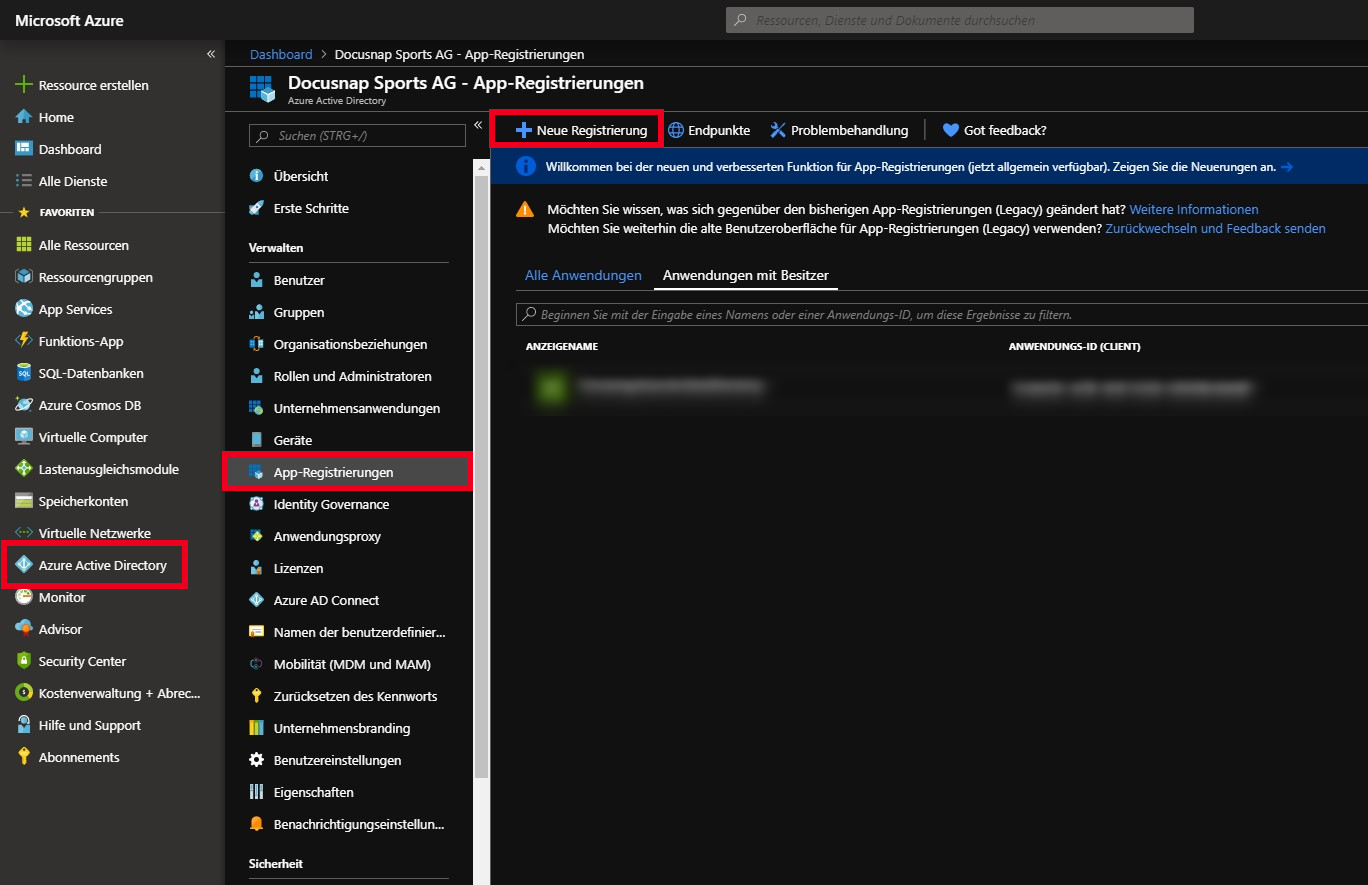Select Organisationsbeziehungen menu entry
Image resolution: width=1368 pixels, height=885 pixels.
point(348,344)
